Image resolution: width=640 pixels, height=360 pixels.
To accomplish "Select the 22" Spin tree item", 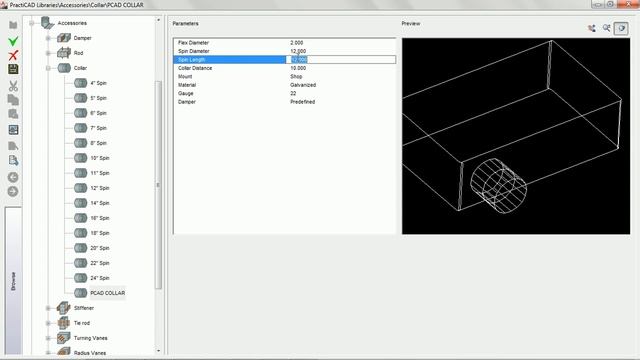I will coord(100,263).
